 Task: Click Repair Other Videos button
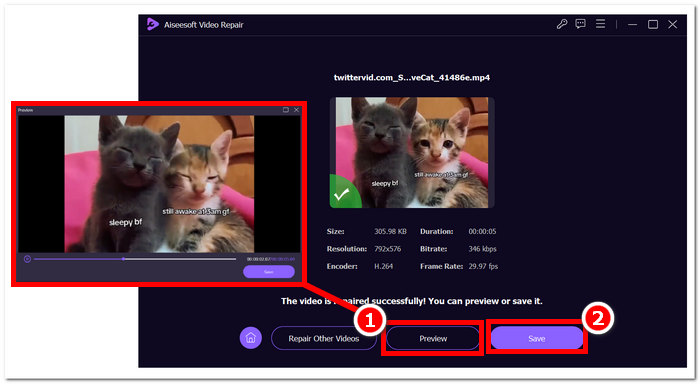[x=324, y=338]
